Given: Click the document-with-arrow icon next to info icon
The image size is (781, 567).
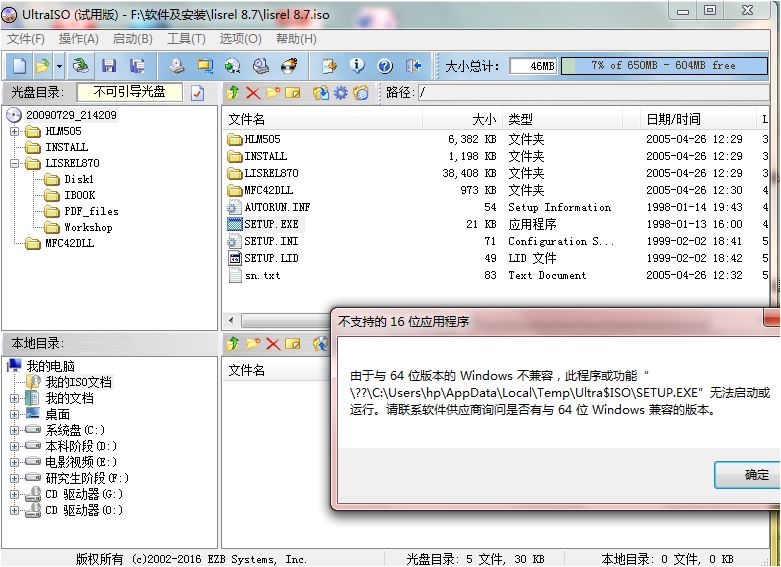Looking at the screenshot, I should coord(329,66).
